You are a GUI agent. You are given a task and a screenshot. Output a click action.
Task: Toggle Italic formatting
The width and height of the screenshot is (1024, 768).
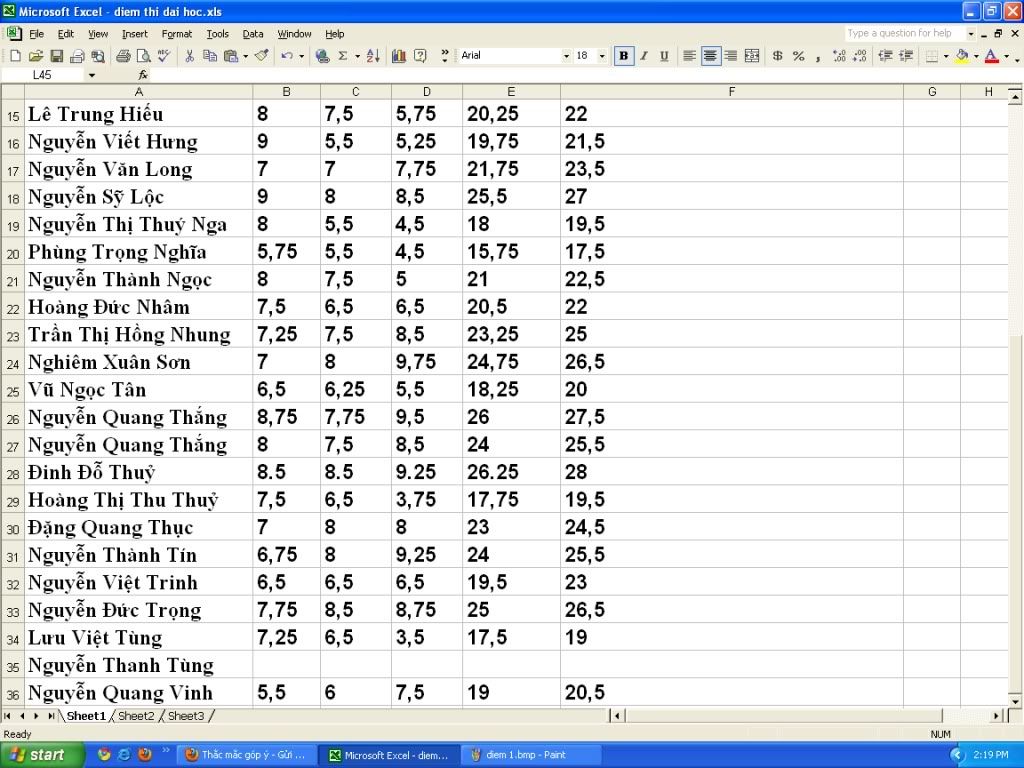644,56
